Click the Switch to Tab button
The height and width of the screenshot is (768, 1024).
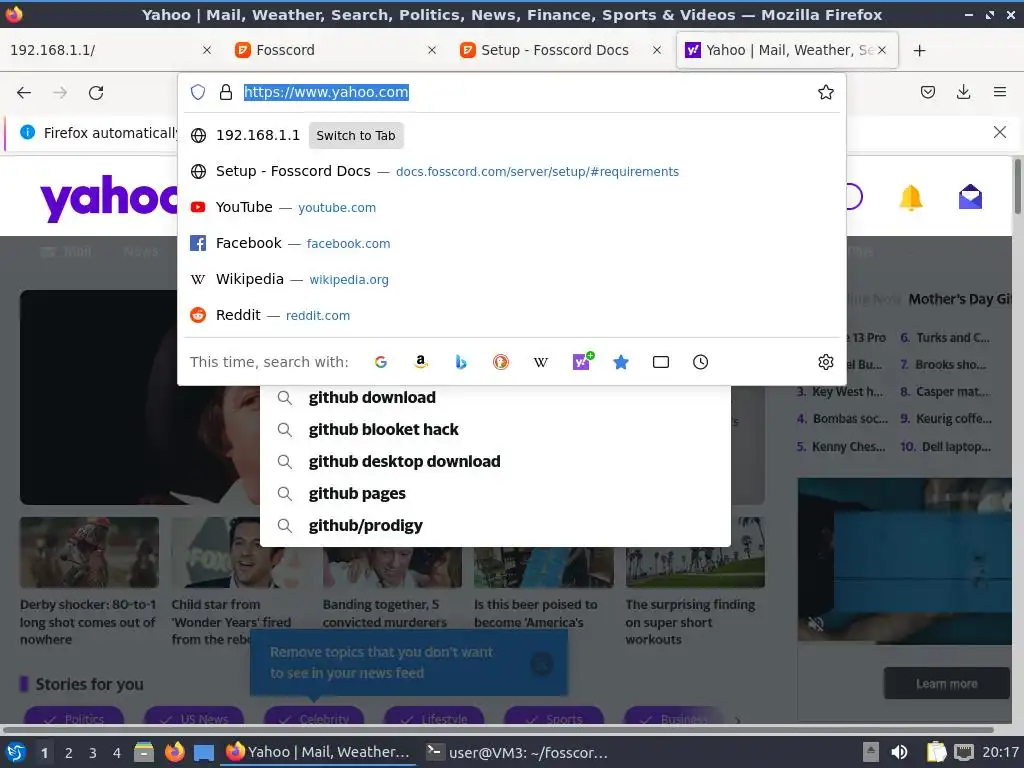click(356, 136)
